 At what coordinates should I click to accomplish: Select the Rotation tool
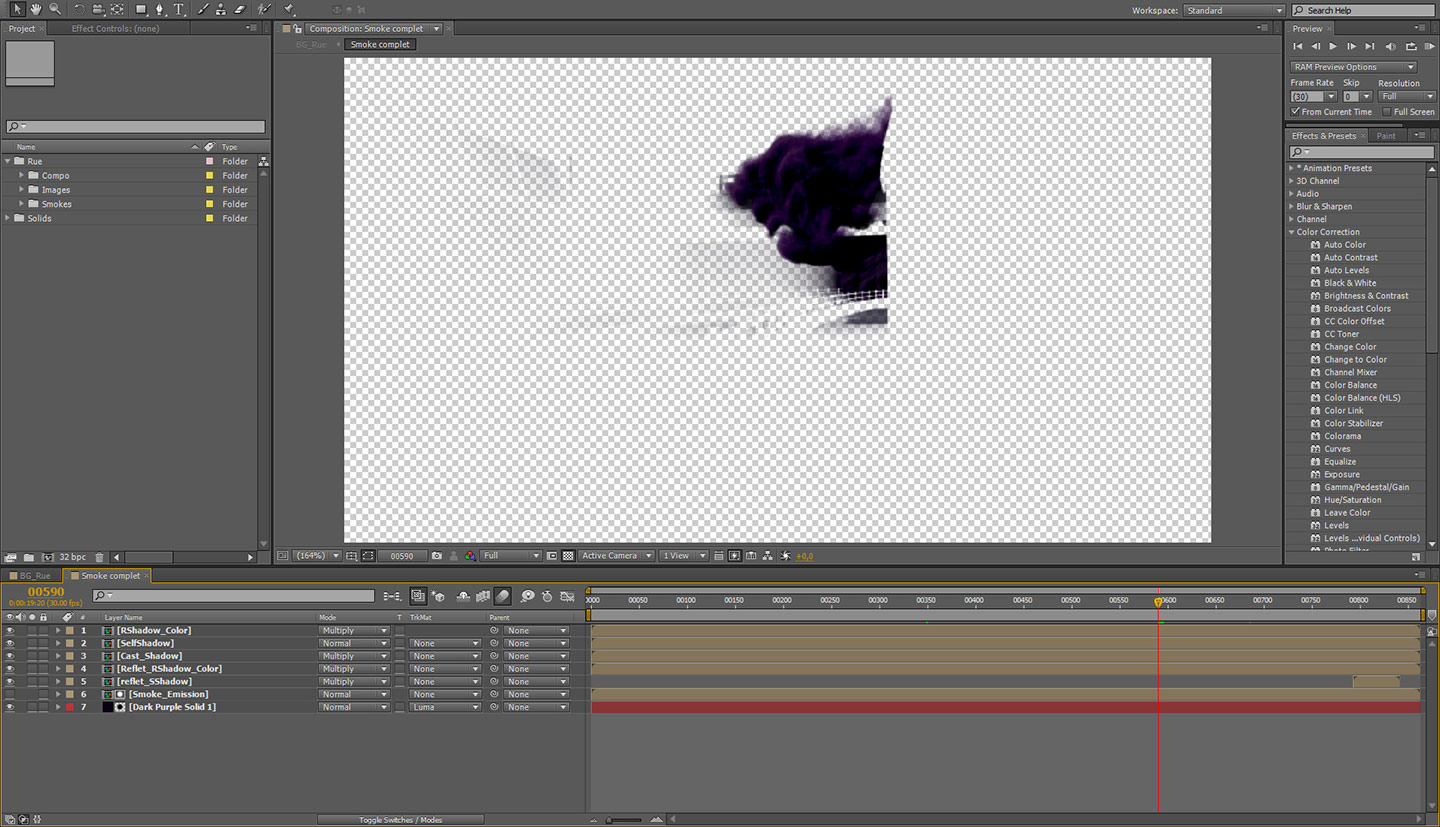point(79,9)
